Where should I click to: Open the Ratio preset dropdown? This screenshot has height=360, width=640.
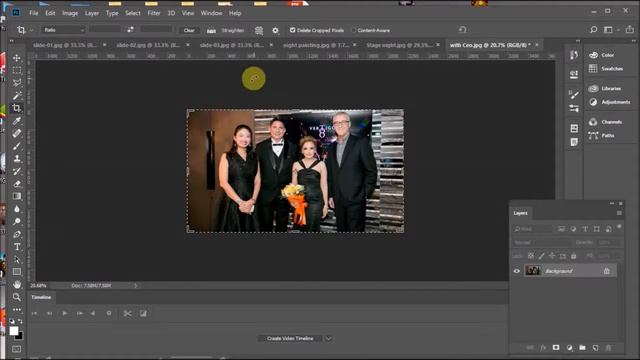[x=63, y=30]
